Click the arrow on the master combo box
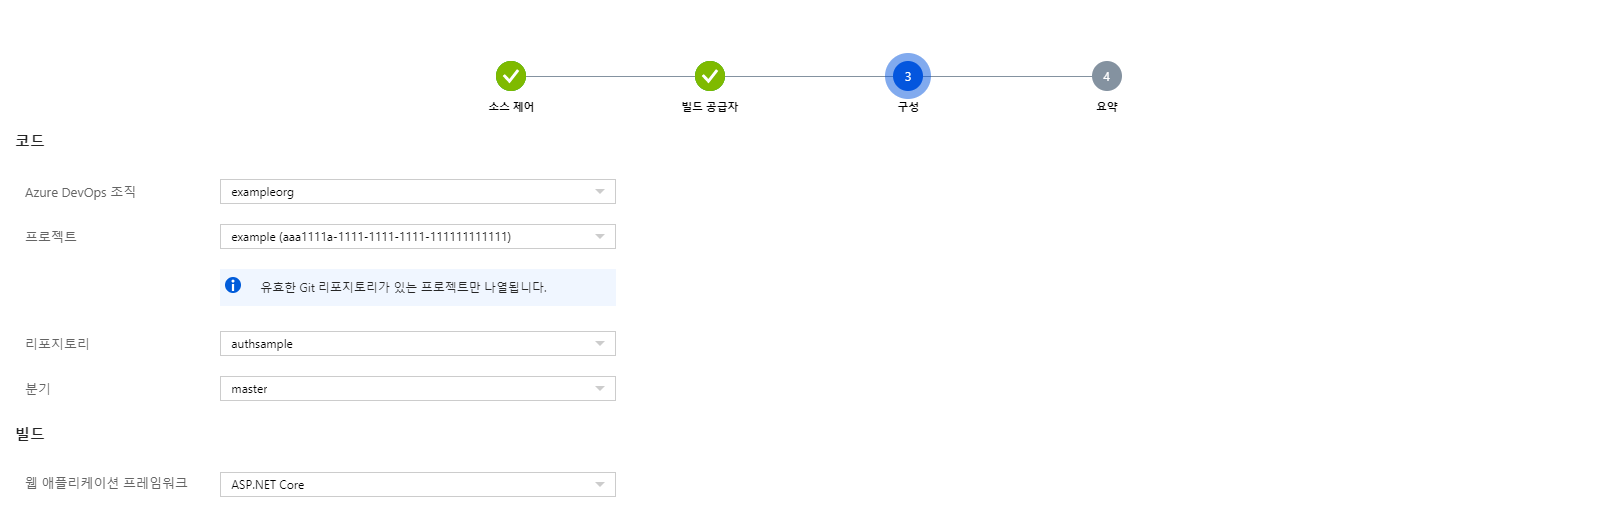The height and width of the screenshot is (517, 1617). 600,389
